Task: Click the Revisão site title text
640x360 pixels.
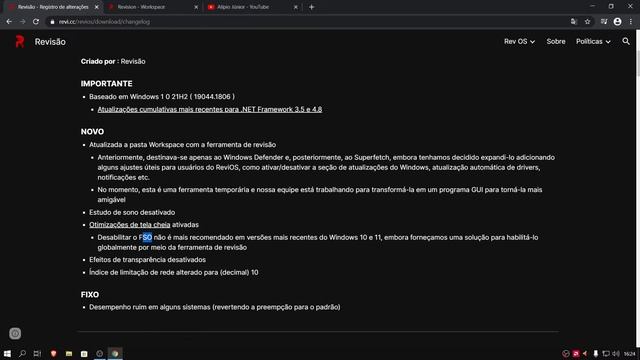Action: [50, 42]
